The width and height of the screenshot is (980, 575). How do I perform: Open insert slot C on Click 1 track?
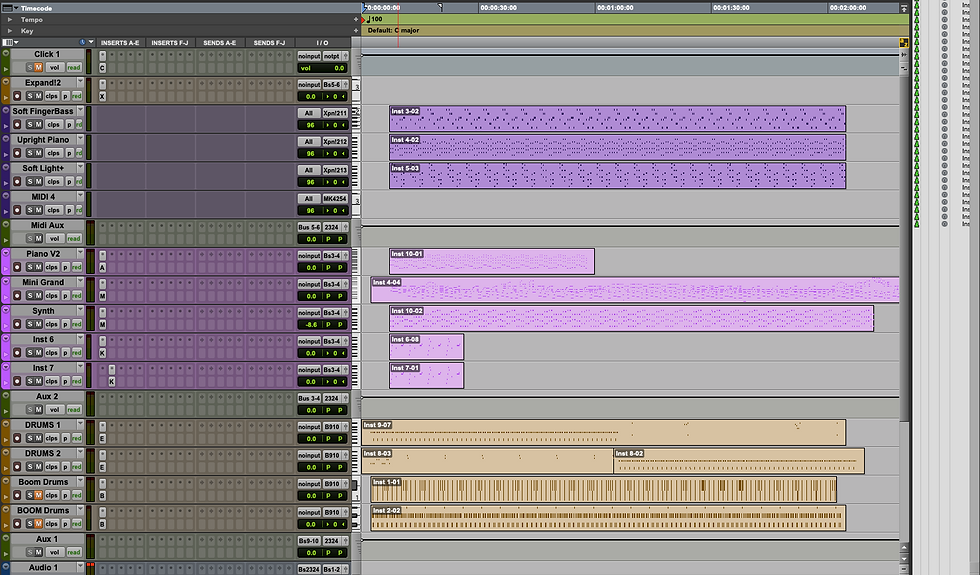tap(102, 68)
